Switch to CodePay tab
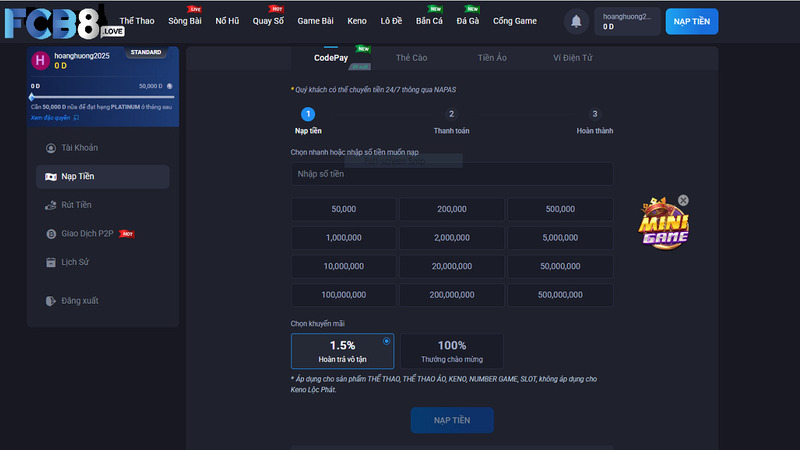The width and height of the screenshot is (800, 450). pos(331,58)
